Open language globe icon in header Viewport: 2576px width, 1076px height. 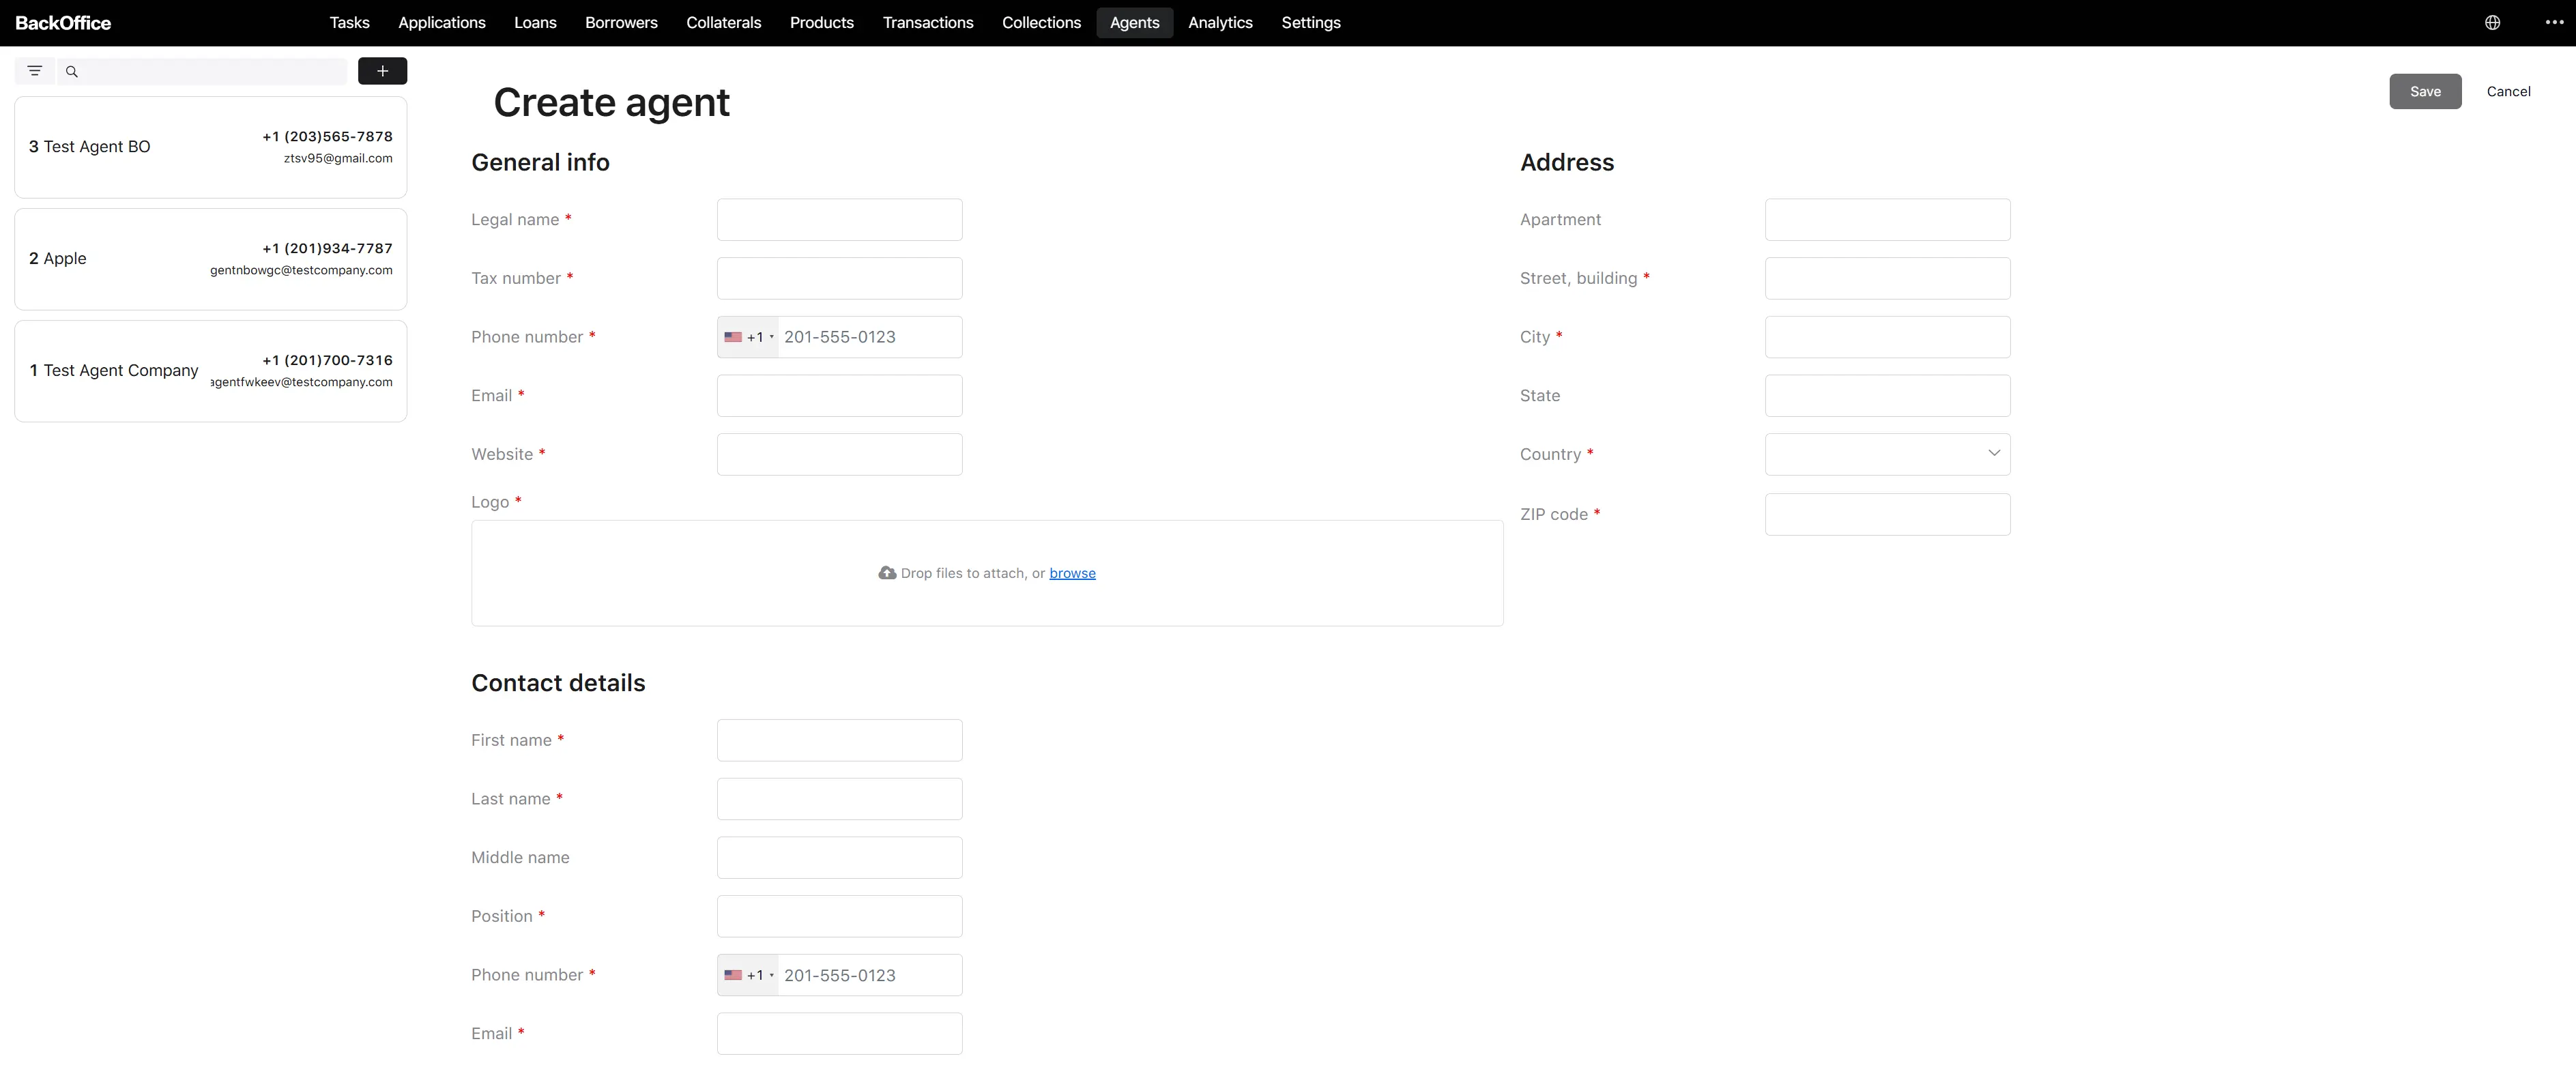(2492, 22)
